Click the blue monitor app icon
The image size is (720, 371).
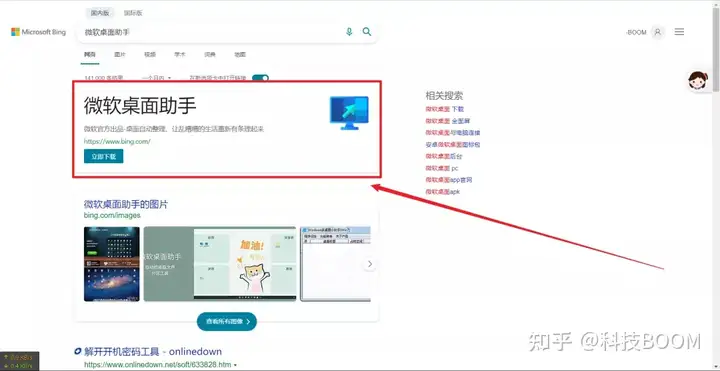pyautogui.click(x=349, y=112)
